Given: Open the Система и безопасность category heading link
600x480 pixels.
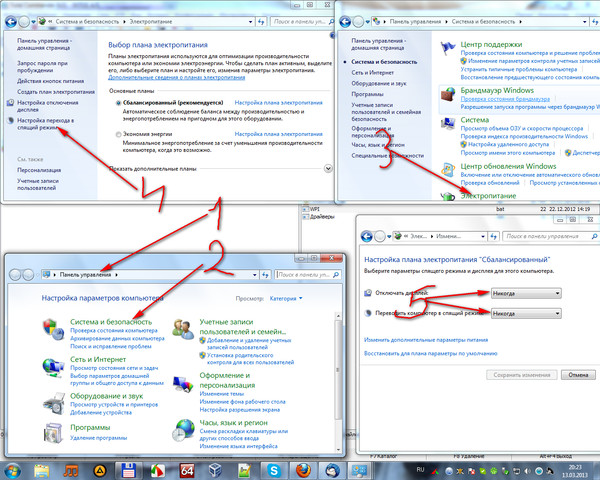Looking at the screenshot, I should coord(111,322).
